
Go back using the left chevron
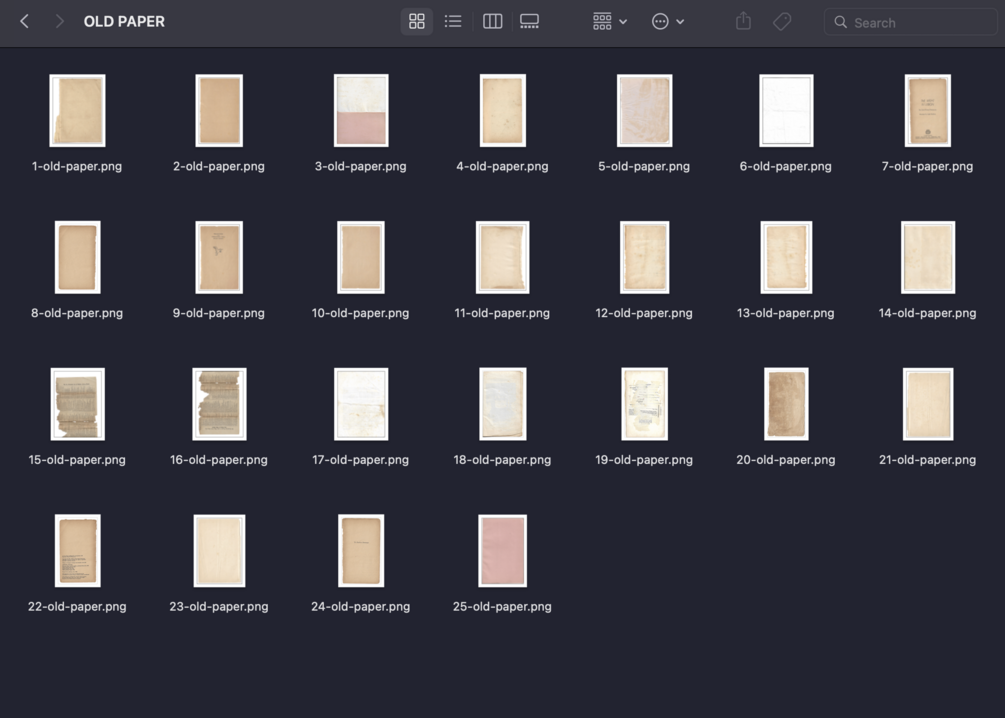coord(24,22)
